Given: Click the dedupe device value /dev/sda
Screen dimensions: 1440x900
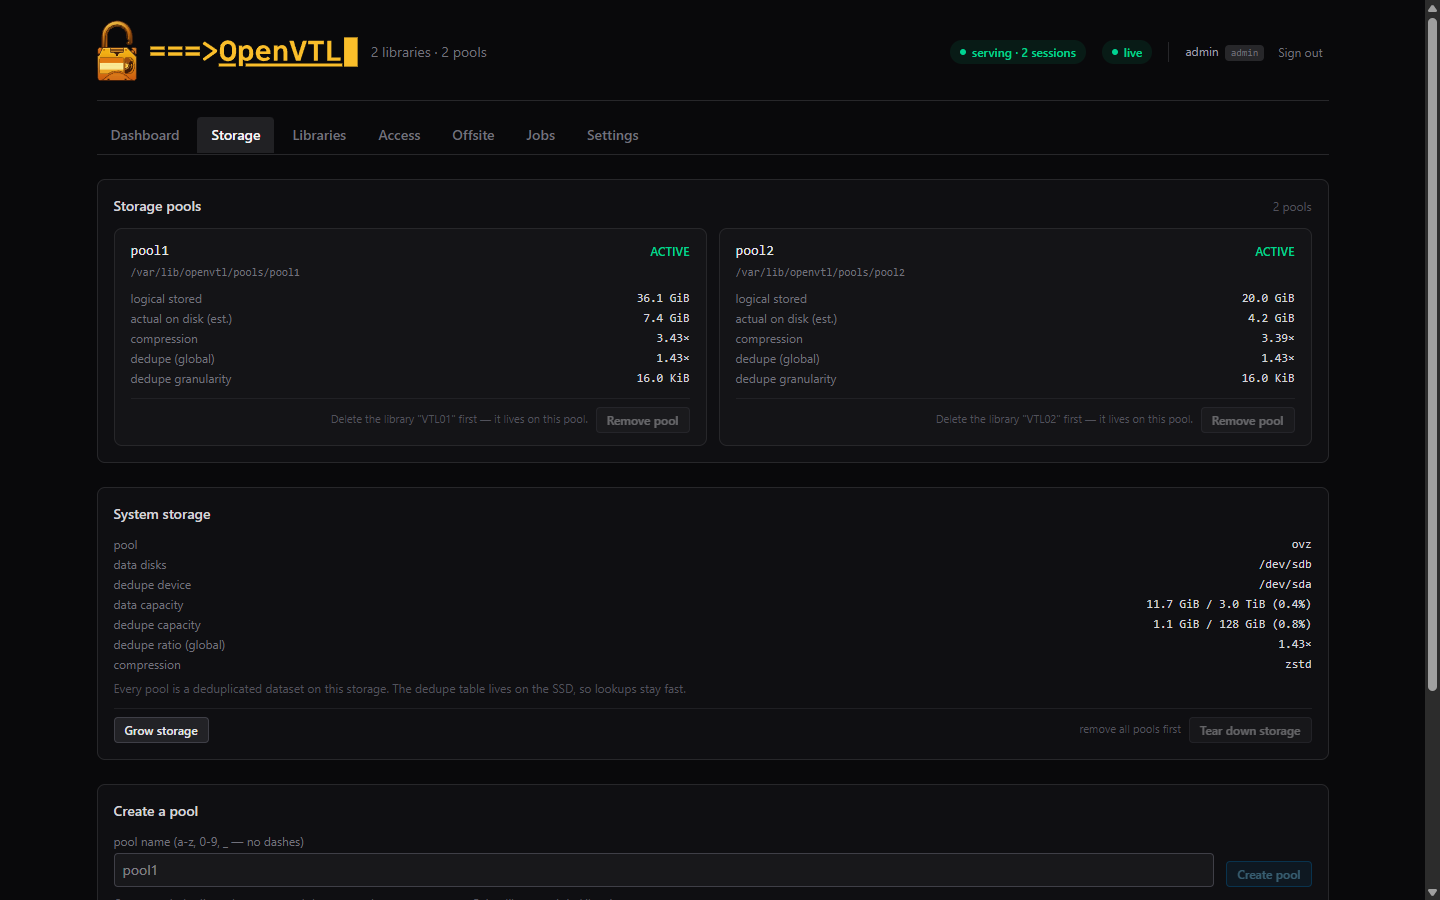Looking at the screenshot, I should 1285,584.
